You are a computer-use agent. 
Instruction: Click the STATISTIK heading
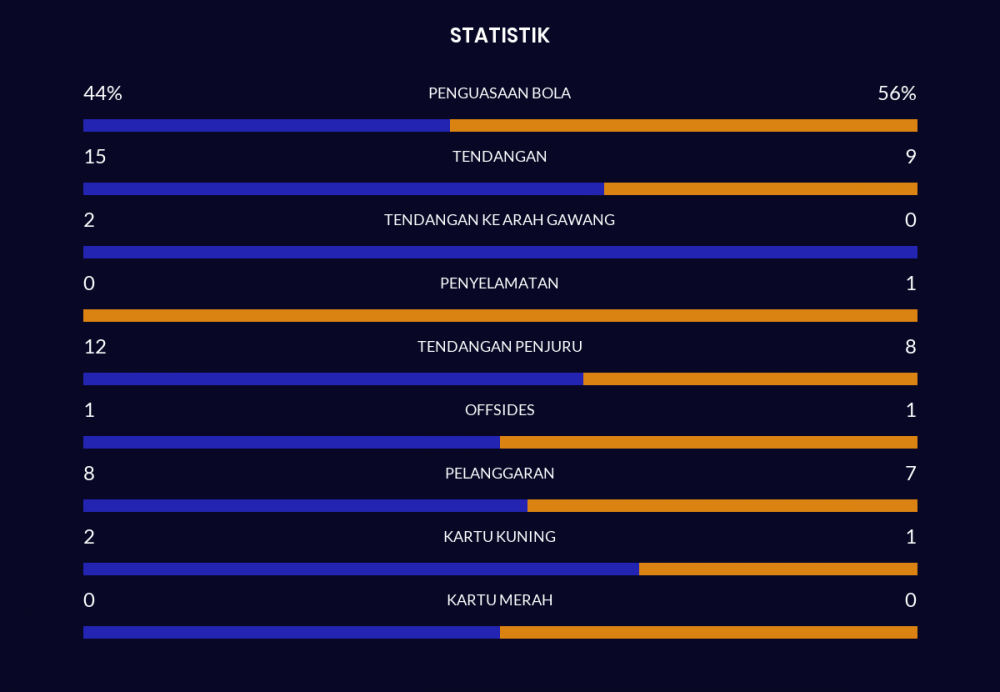coord(499,36)
